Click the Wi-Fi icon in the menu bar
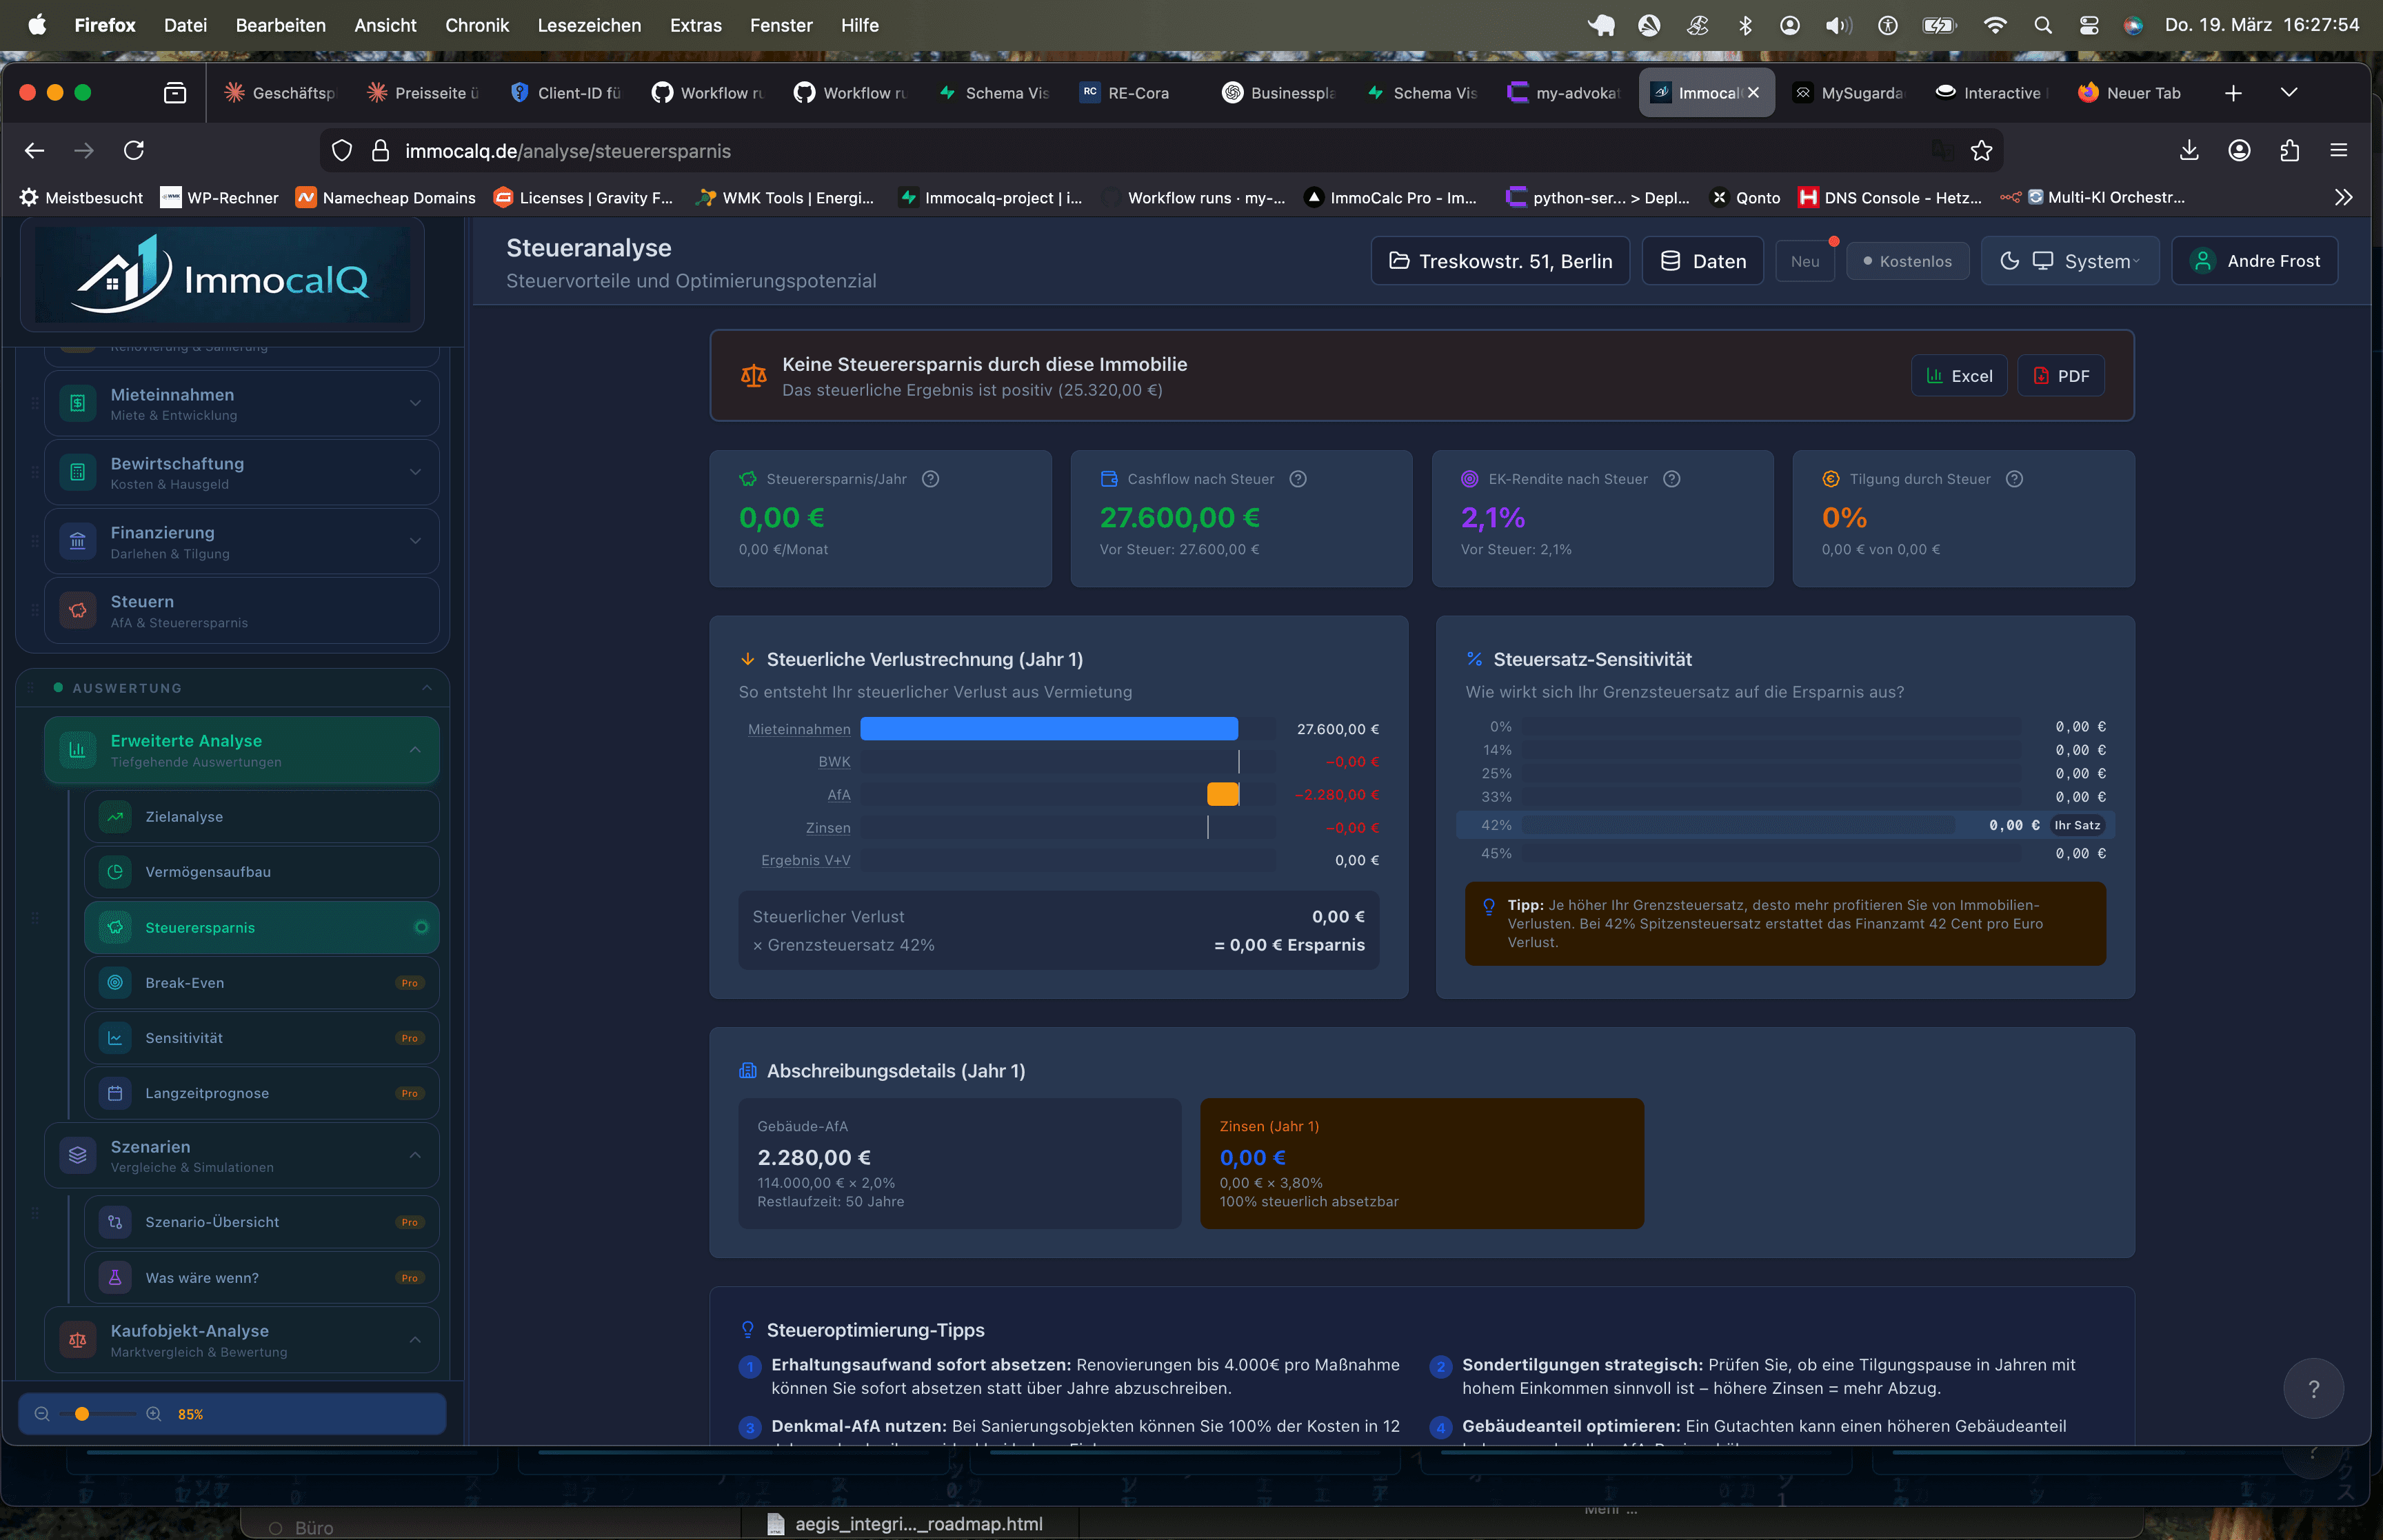 (x=1994, y=25)
